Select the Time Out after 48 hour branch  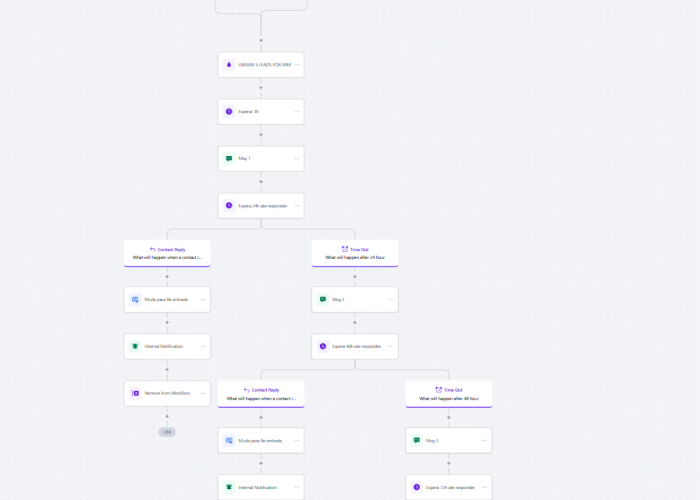coord(449,393)
